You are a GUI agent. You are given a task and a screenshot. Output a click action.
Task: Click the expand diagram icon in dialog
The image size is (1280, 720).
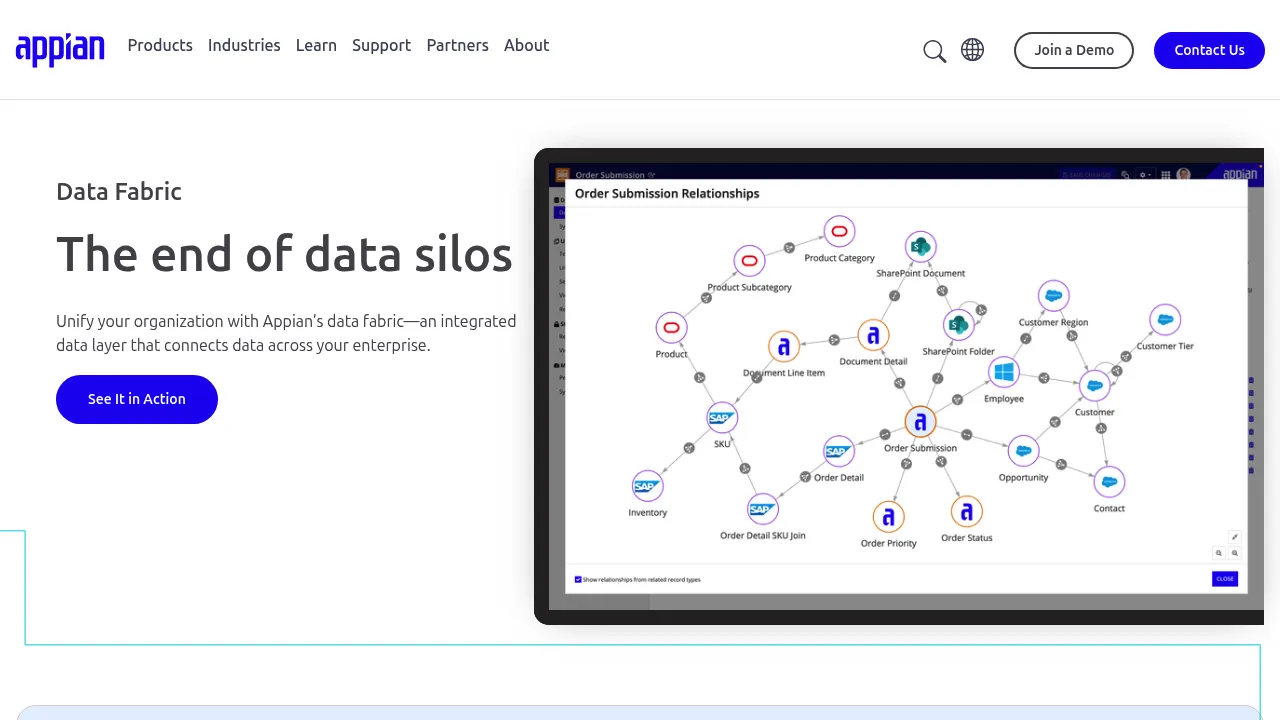1234,537
